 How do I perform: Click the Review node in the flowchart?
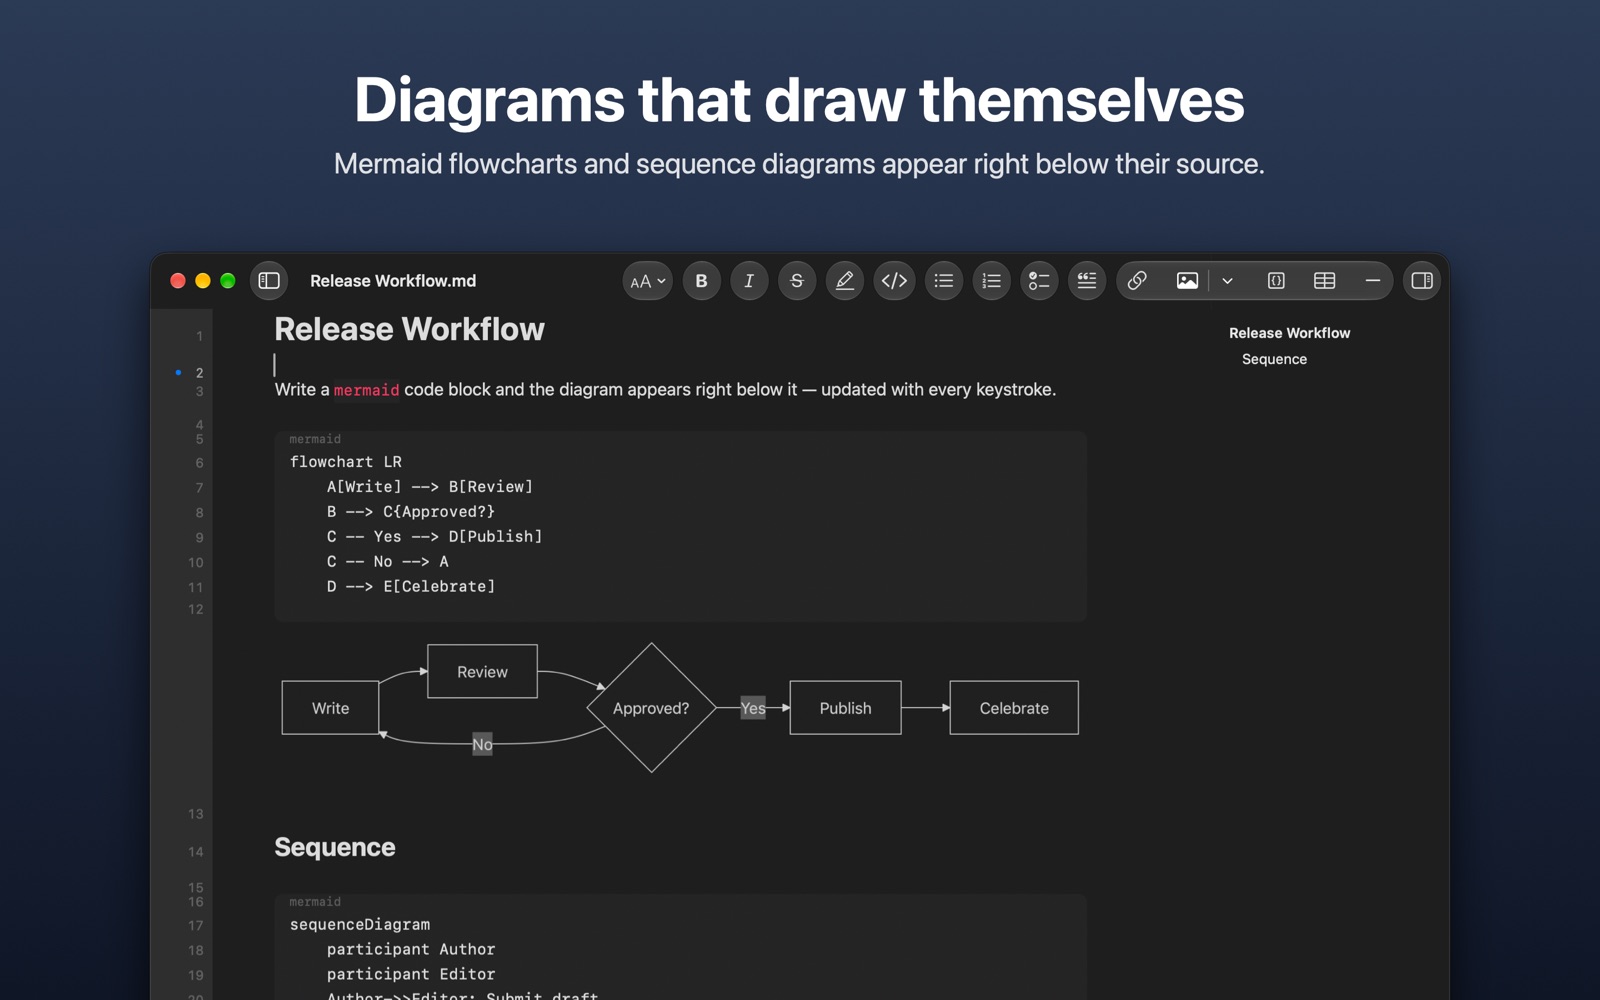pyautogui.click(x=482, y=672)
